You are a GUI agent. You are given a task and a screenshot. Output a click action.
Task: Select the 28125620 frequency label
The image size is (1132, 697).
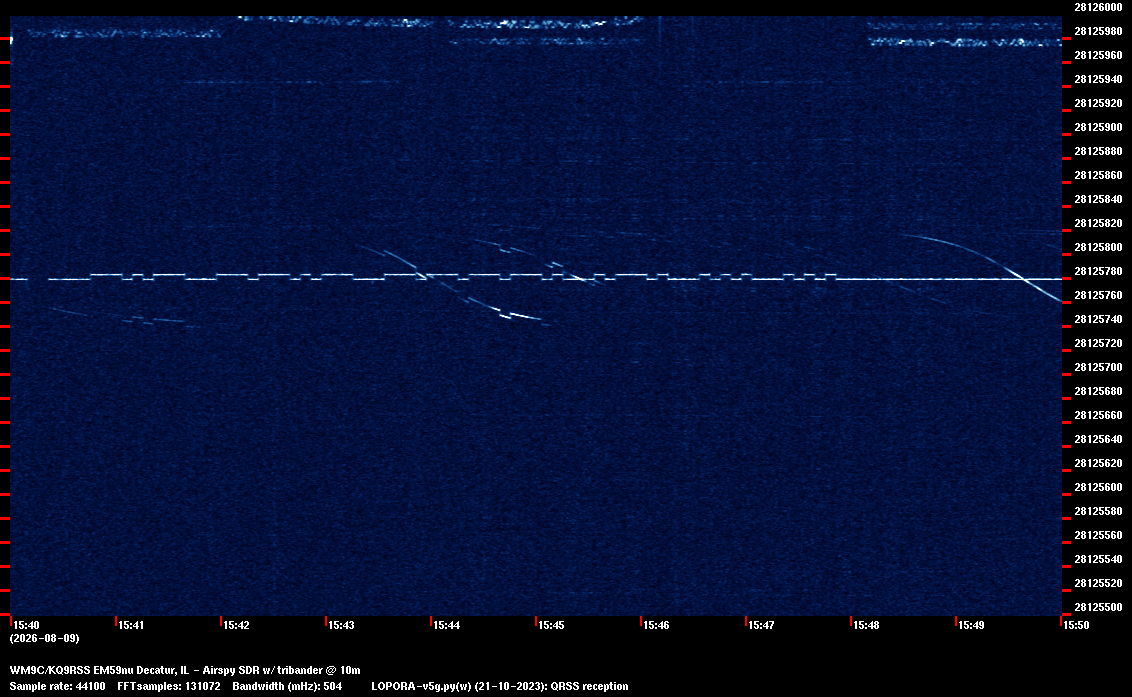point(1098,463)
